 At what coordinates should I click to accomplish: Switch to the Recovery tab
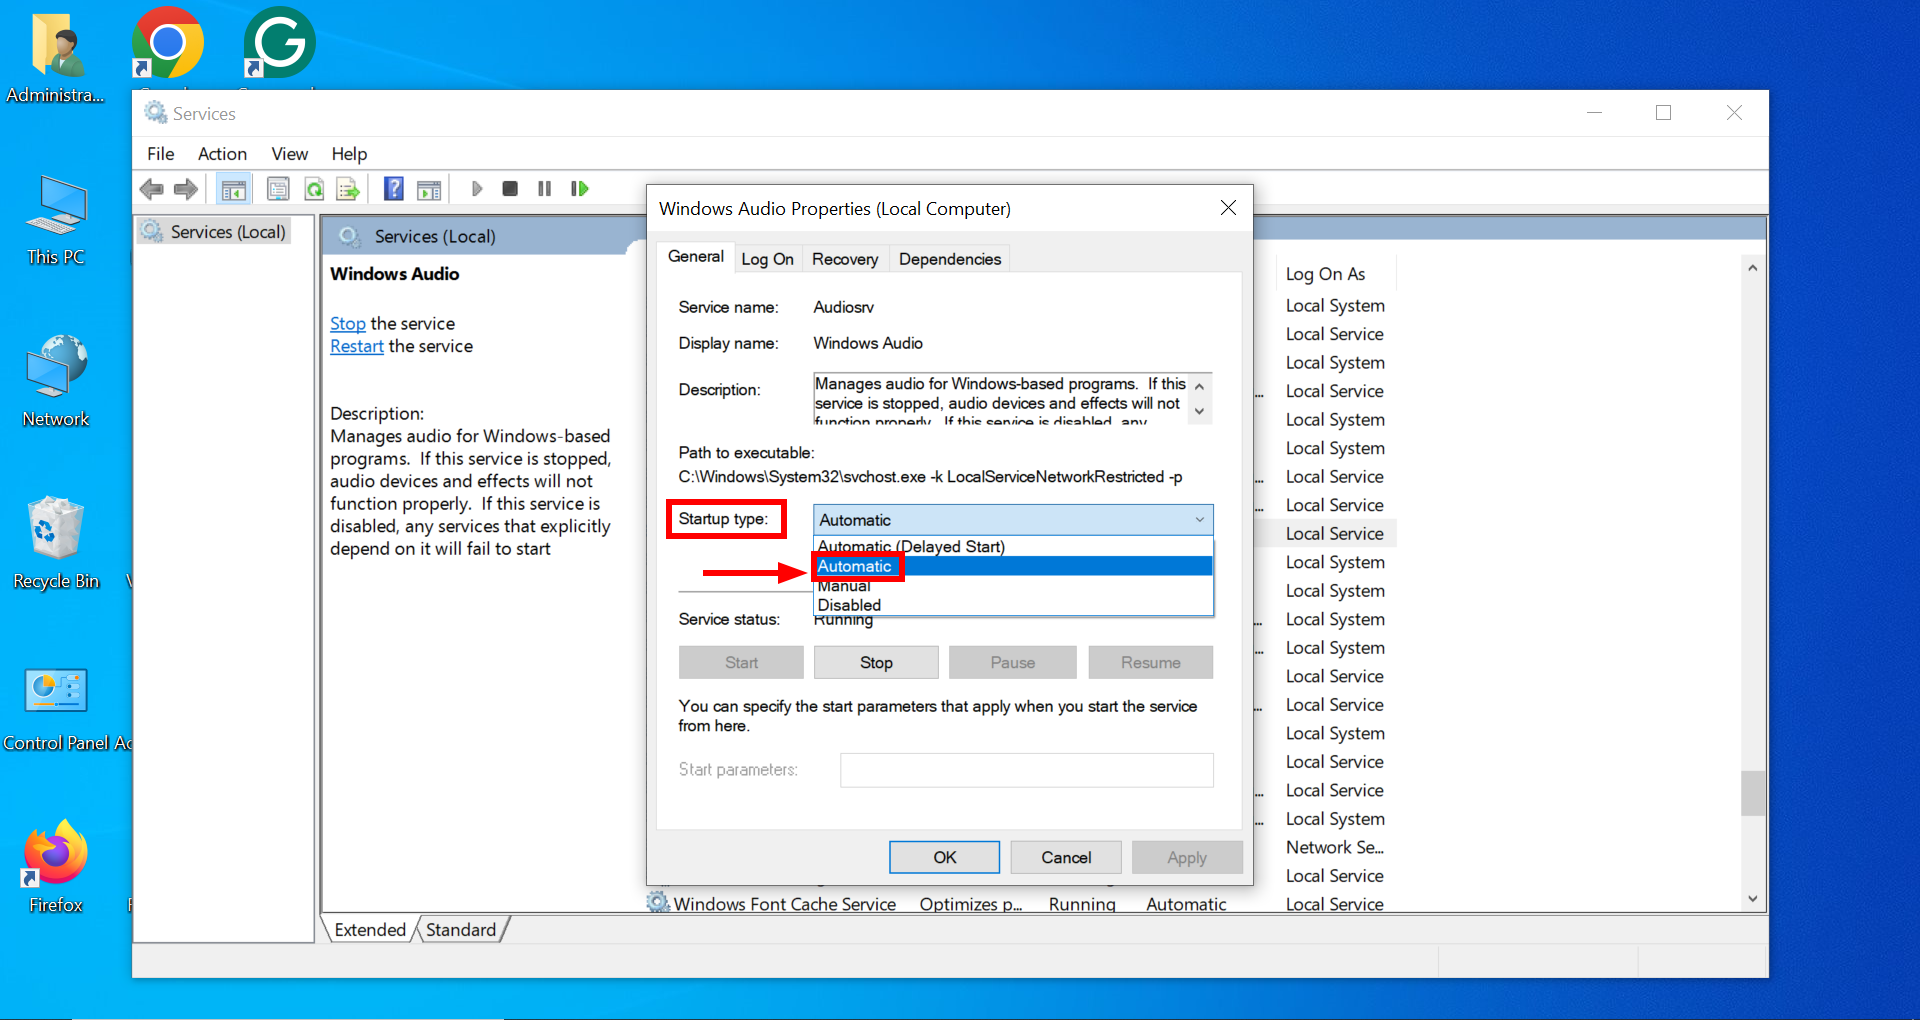[845, 259]
